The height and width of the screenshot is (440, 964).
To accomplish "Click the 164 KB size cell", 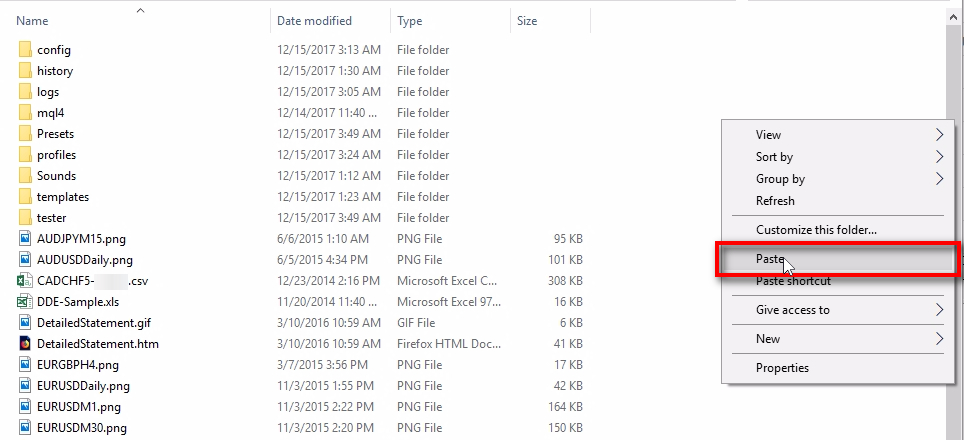I will pos(565,407).
